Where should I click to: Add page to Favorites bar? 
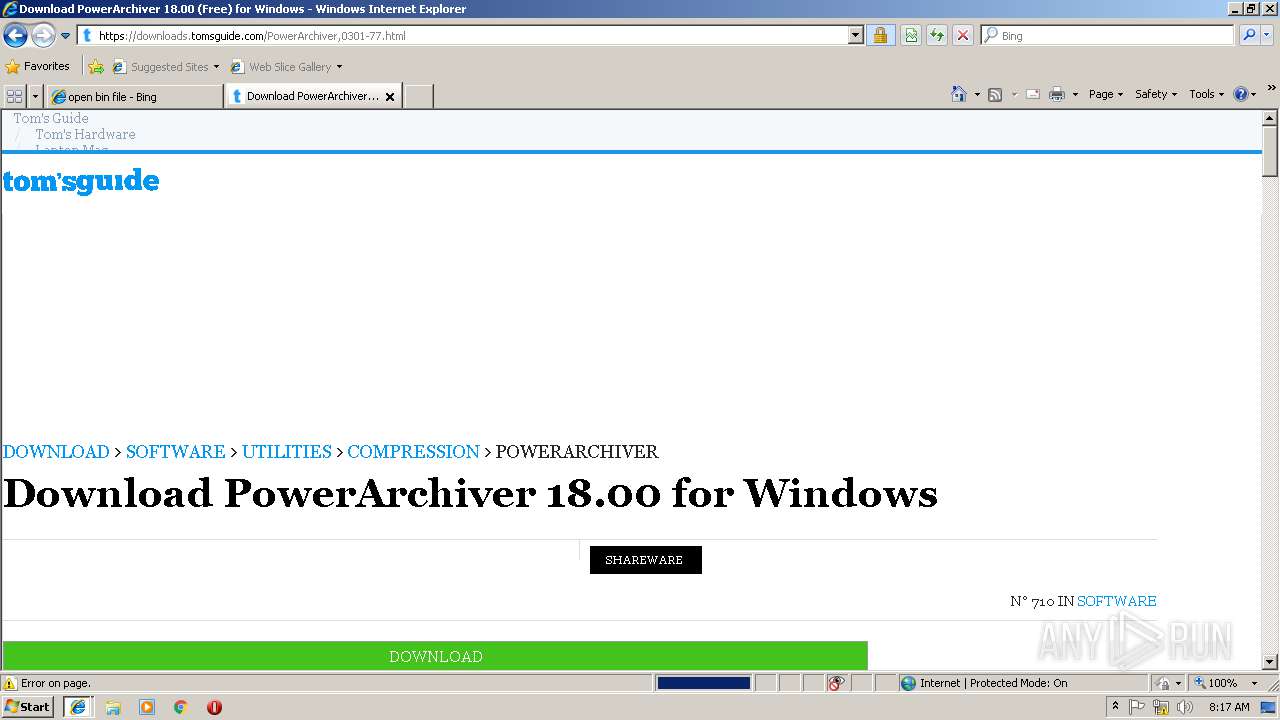tap(96, 67)
